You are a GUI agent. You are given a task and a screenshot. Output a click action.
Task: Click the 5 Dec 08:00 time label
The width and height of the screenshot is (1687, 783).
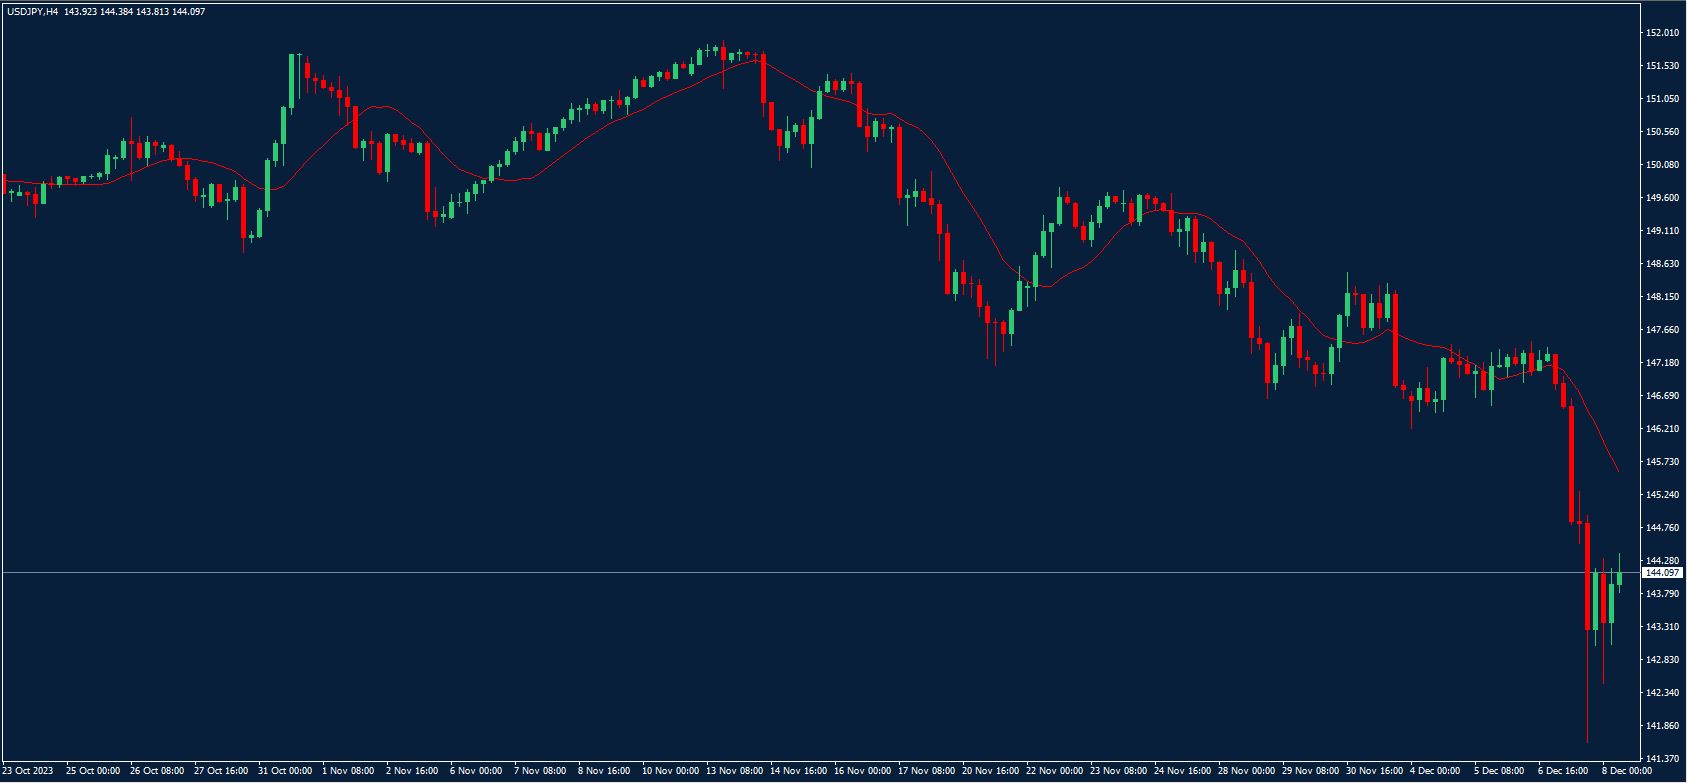[1500, 771]
